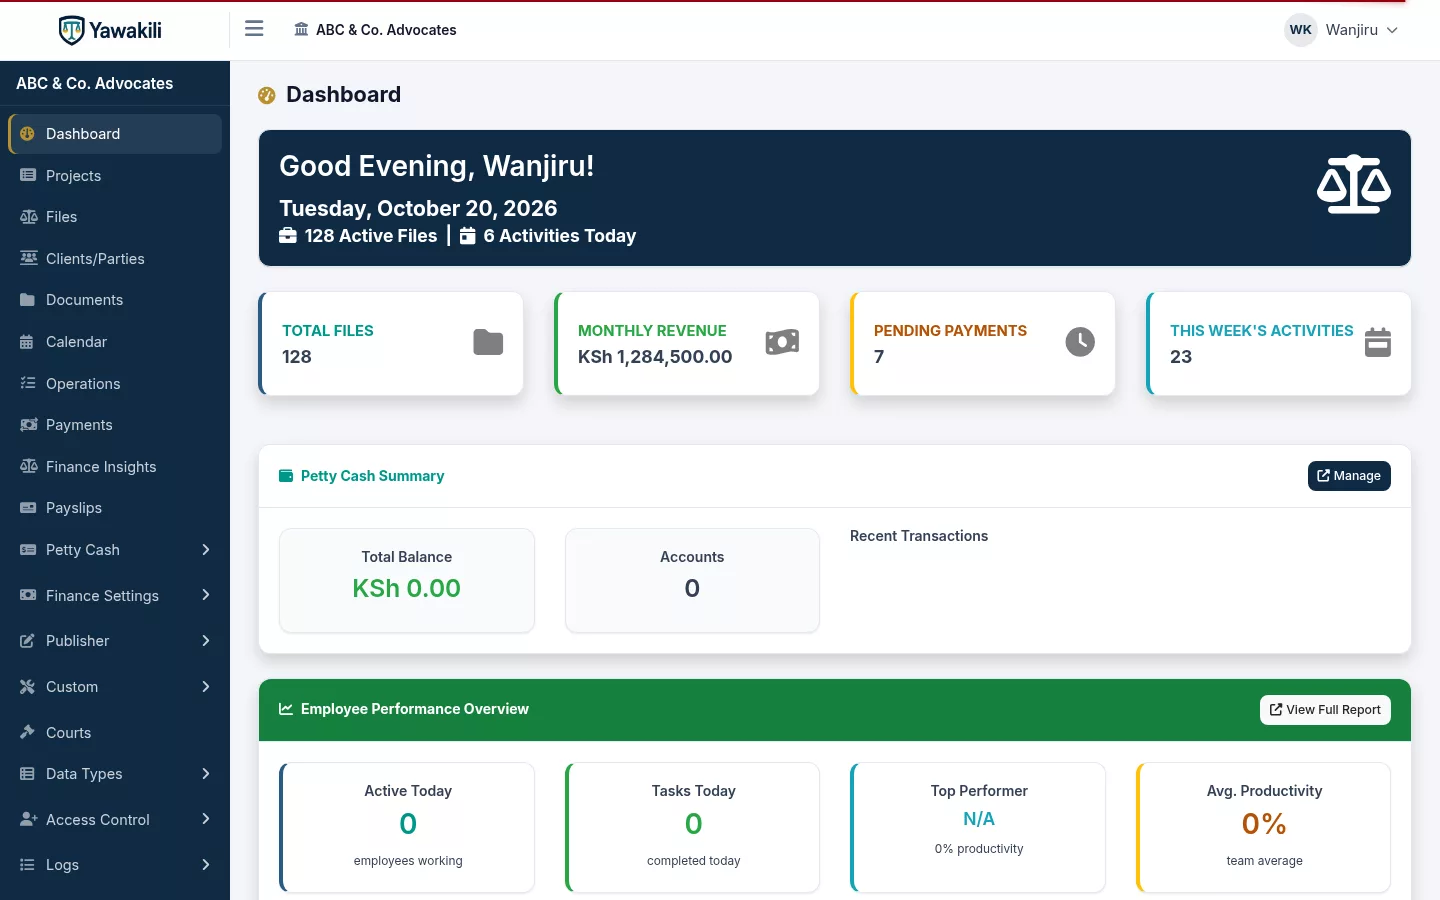
Task: Click the 128 Active Files text in banner
Action: click(x=371, y=236)
